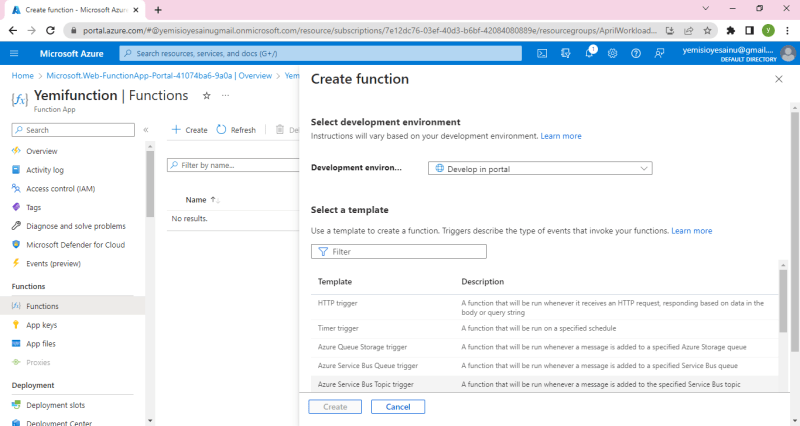Open the more options ellipsis beside Yemifunction
800x426 pixels.
pos(226,95)
